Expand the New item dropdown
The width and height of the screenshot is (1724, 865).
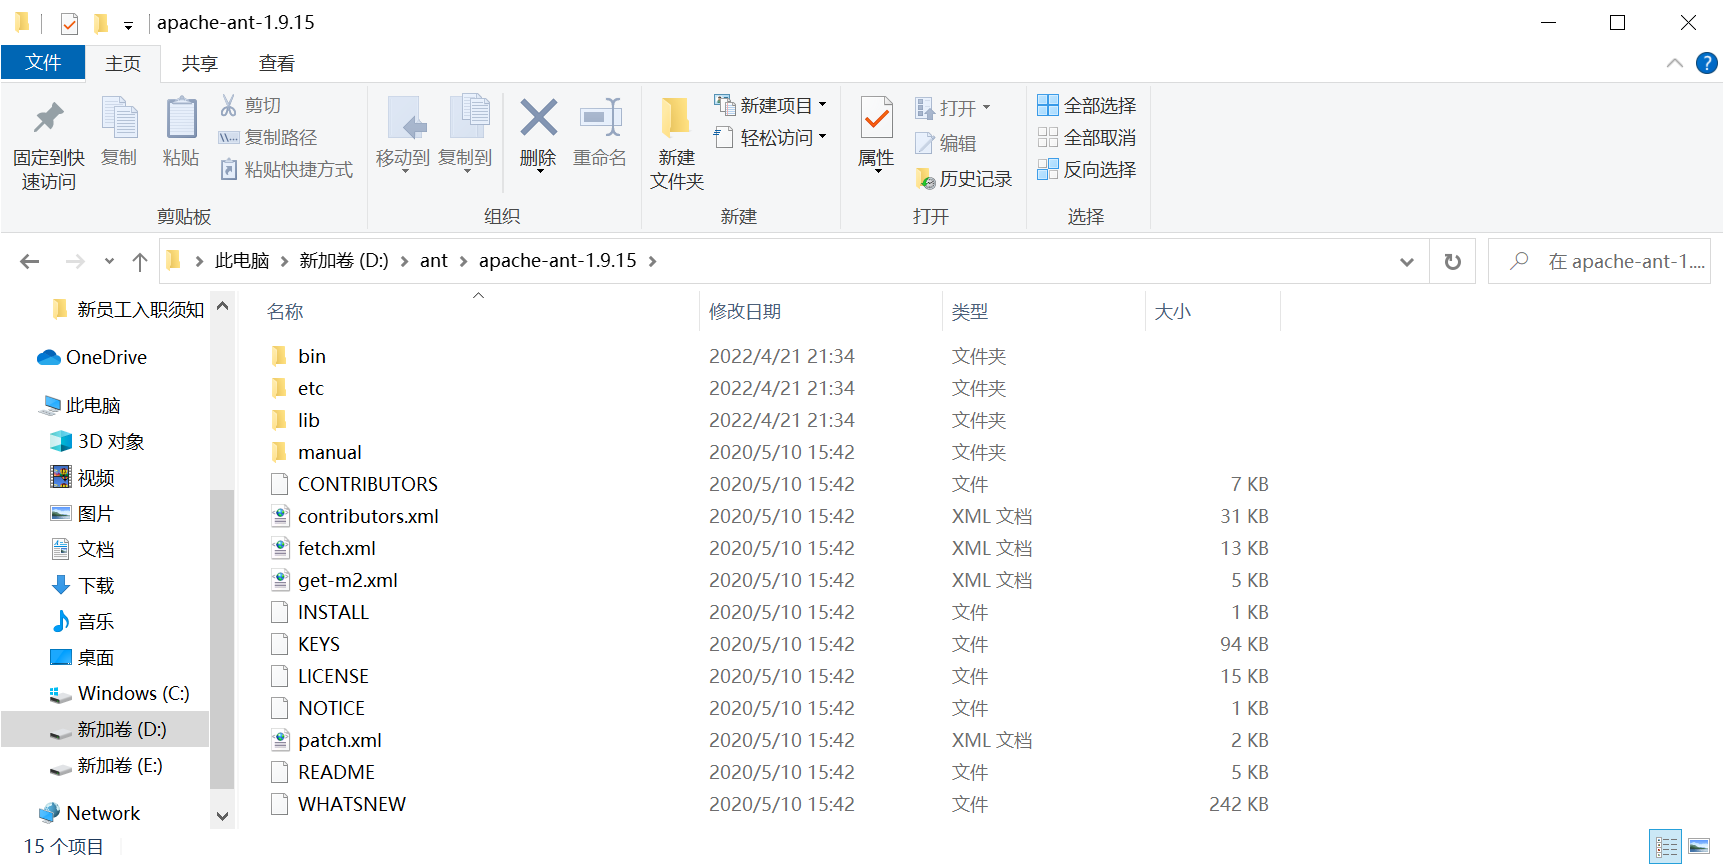[822, 105]
